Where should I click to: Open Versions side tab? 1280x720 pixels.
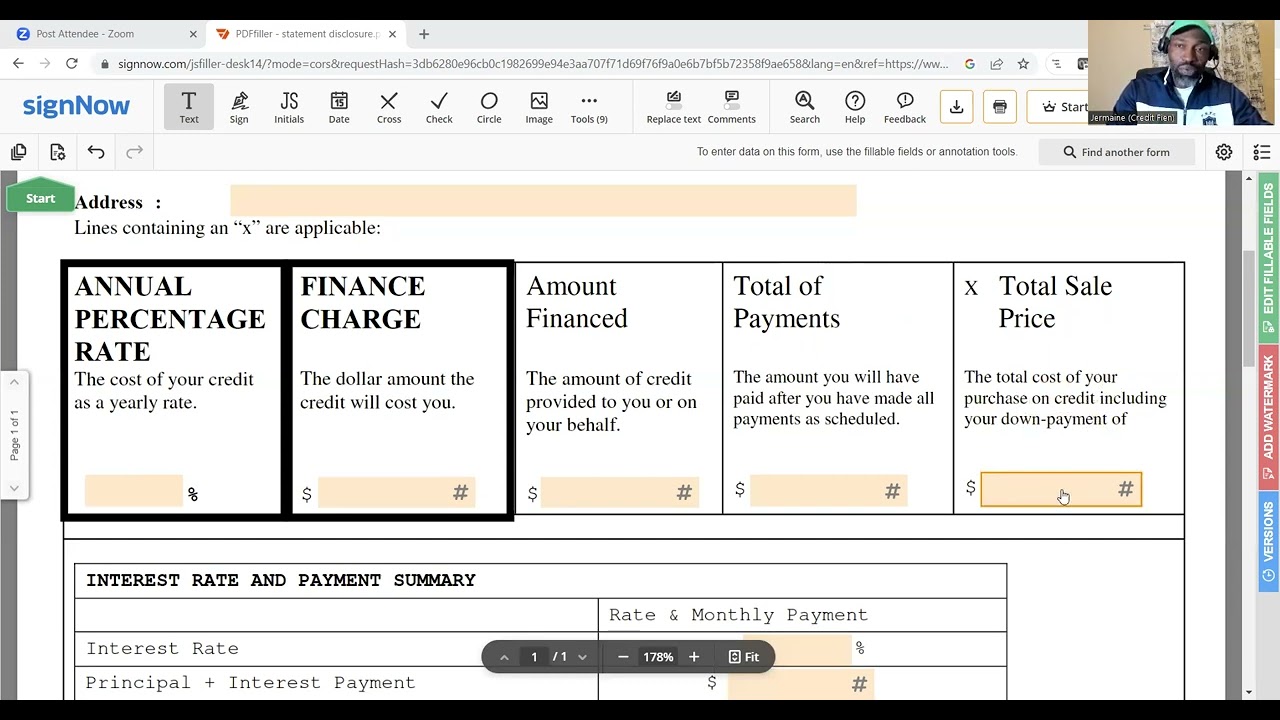(1268, 543)
